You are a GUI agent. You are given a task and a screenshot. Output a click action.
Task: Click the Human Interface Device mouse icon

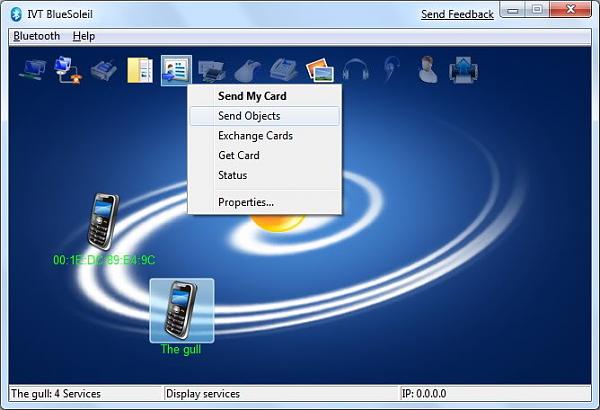(248, 71)
